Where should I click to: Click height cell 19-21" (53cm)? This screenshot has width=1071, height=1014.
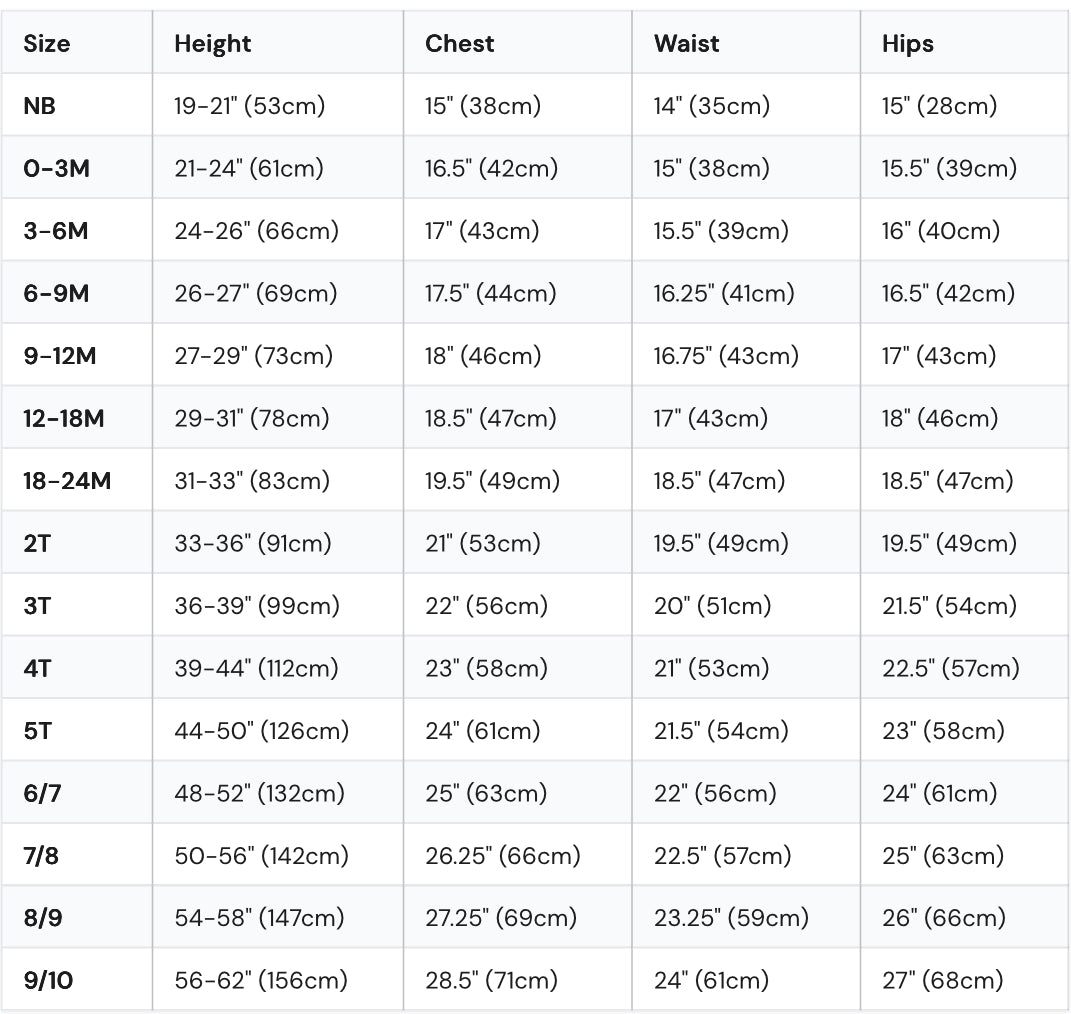(x=249, y=106)
